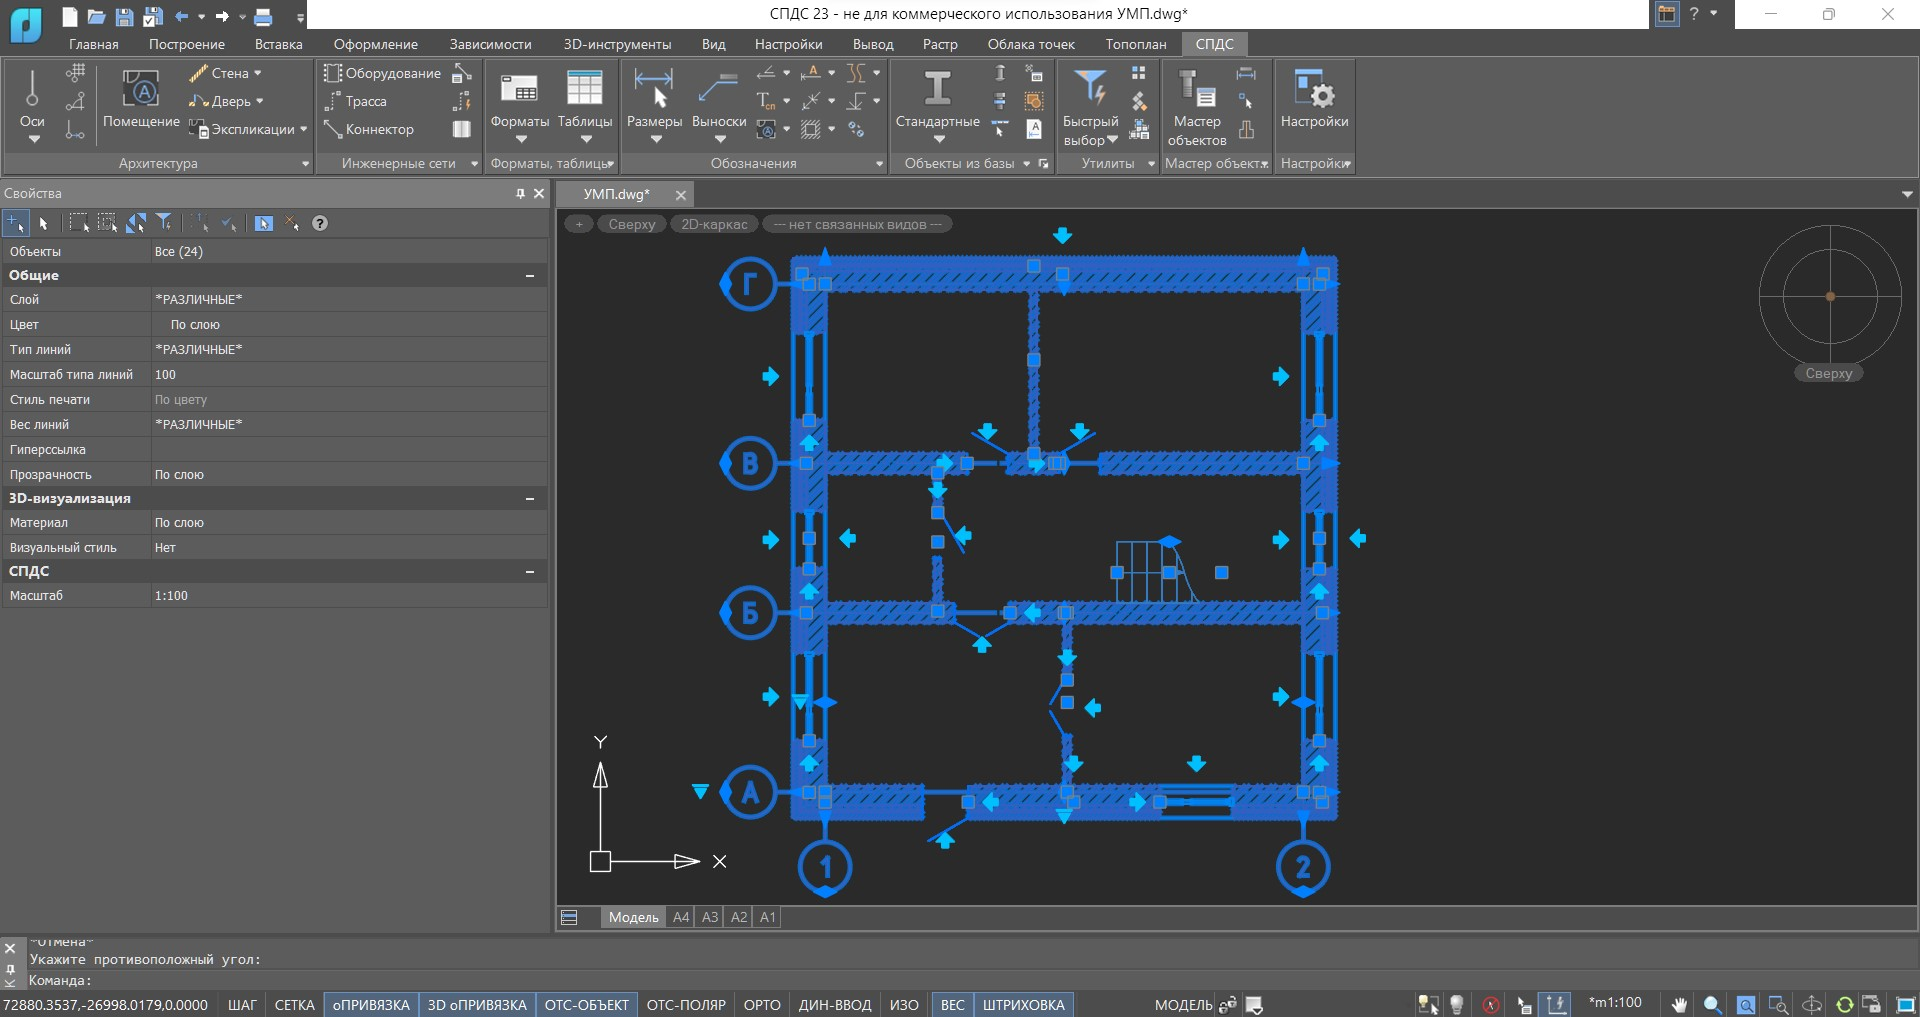Collapse the СПДС properties section

point(530,571)
